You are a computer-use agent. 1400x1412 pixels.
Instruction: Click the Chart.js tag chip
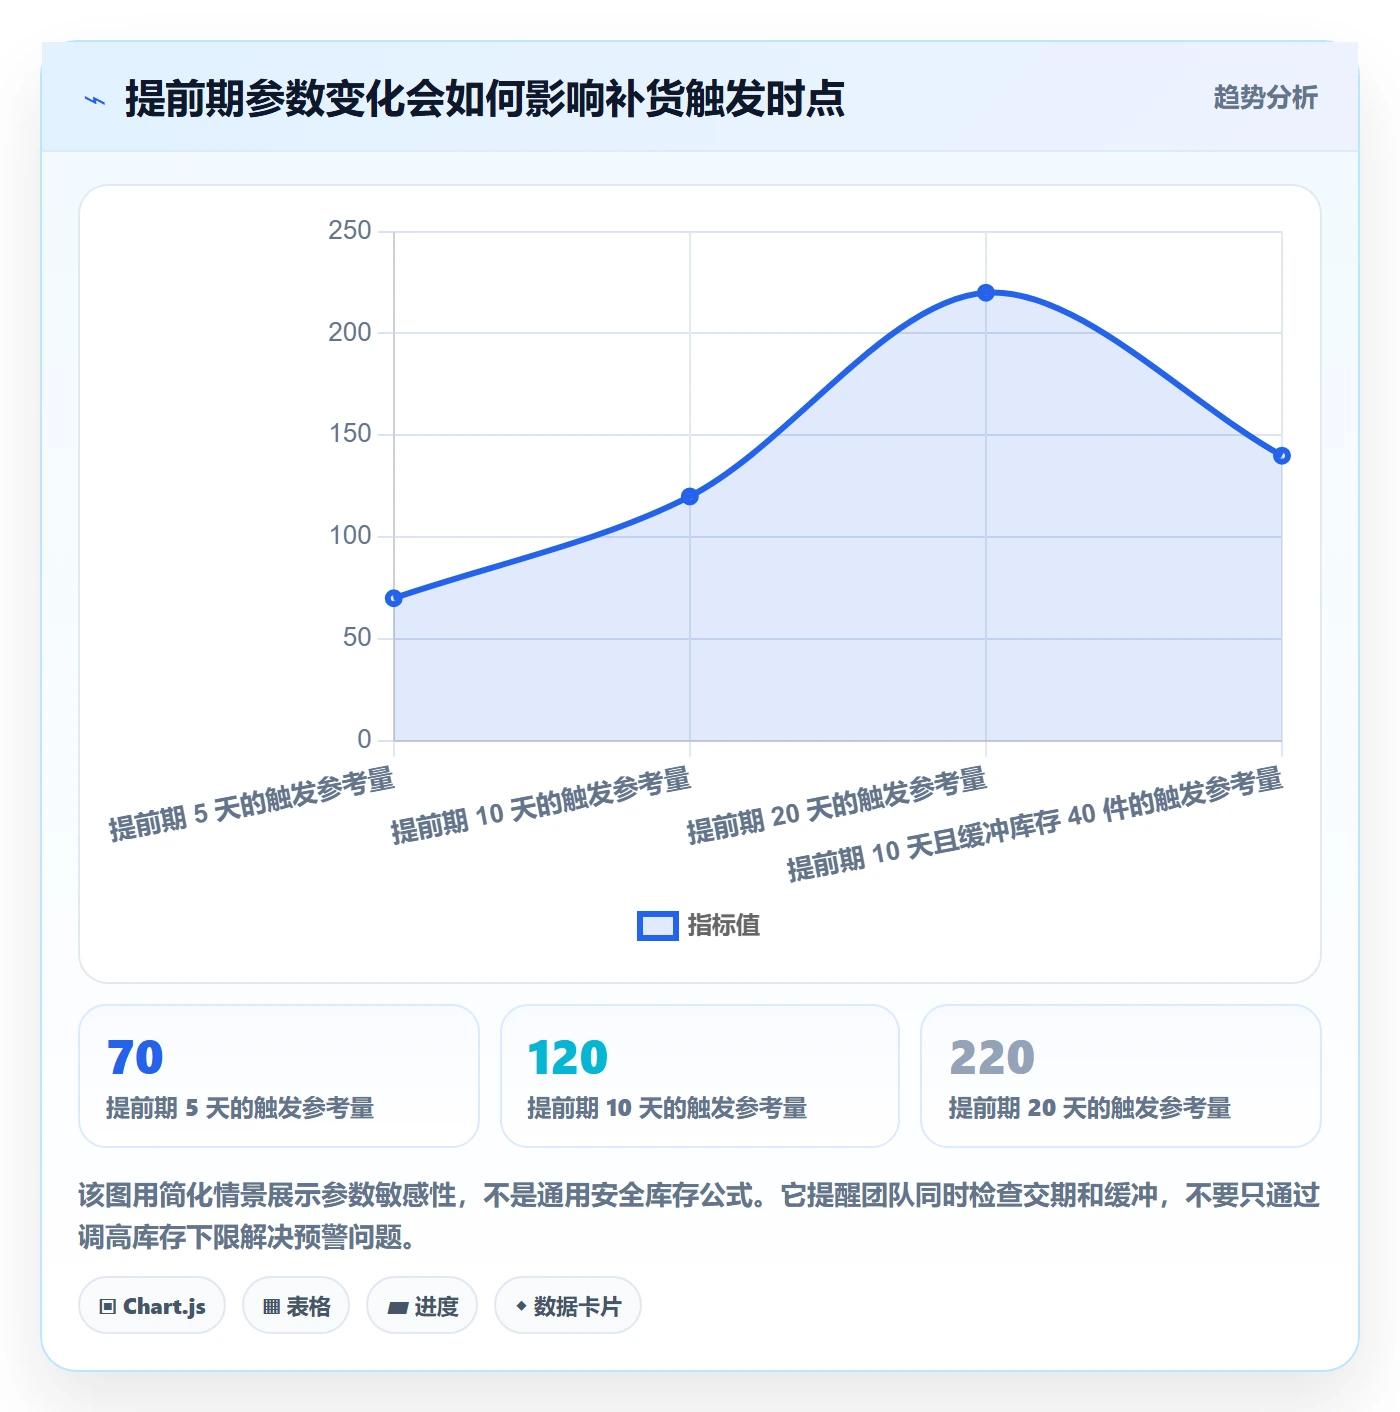(x=152, y=1305)
